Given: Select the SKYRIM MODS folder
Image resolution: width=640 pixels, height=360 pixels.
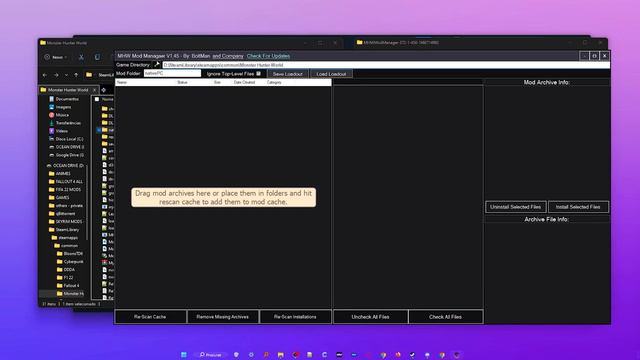Looking at the screenshot, I should [65, 222].
